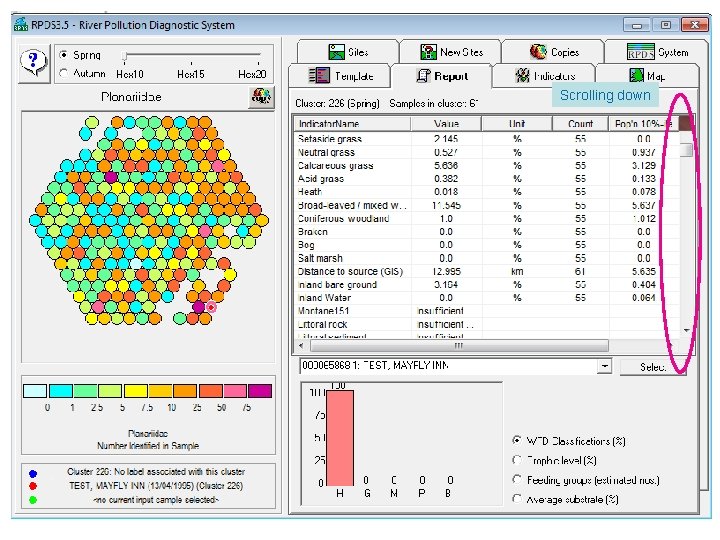Click value 12.995 for Distance to source
The height and width of the screenshot is (540, 720).
(446, 271)
